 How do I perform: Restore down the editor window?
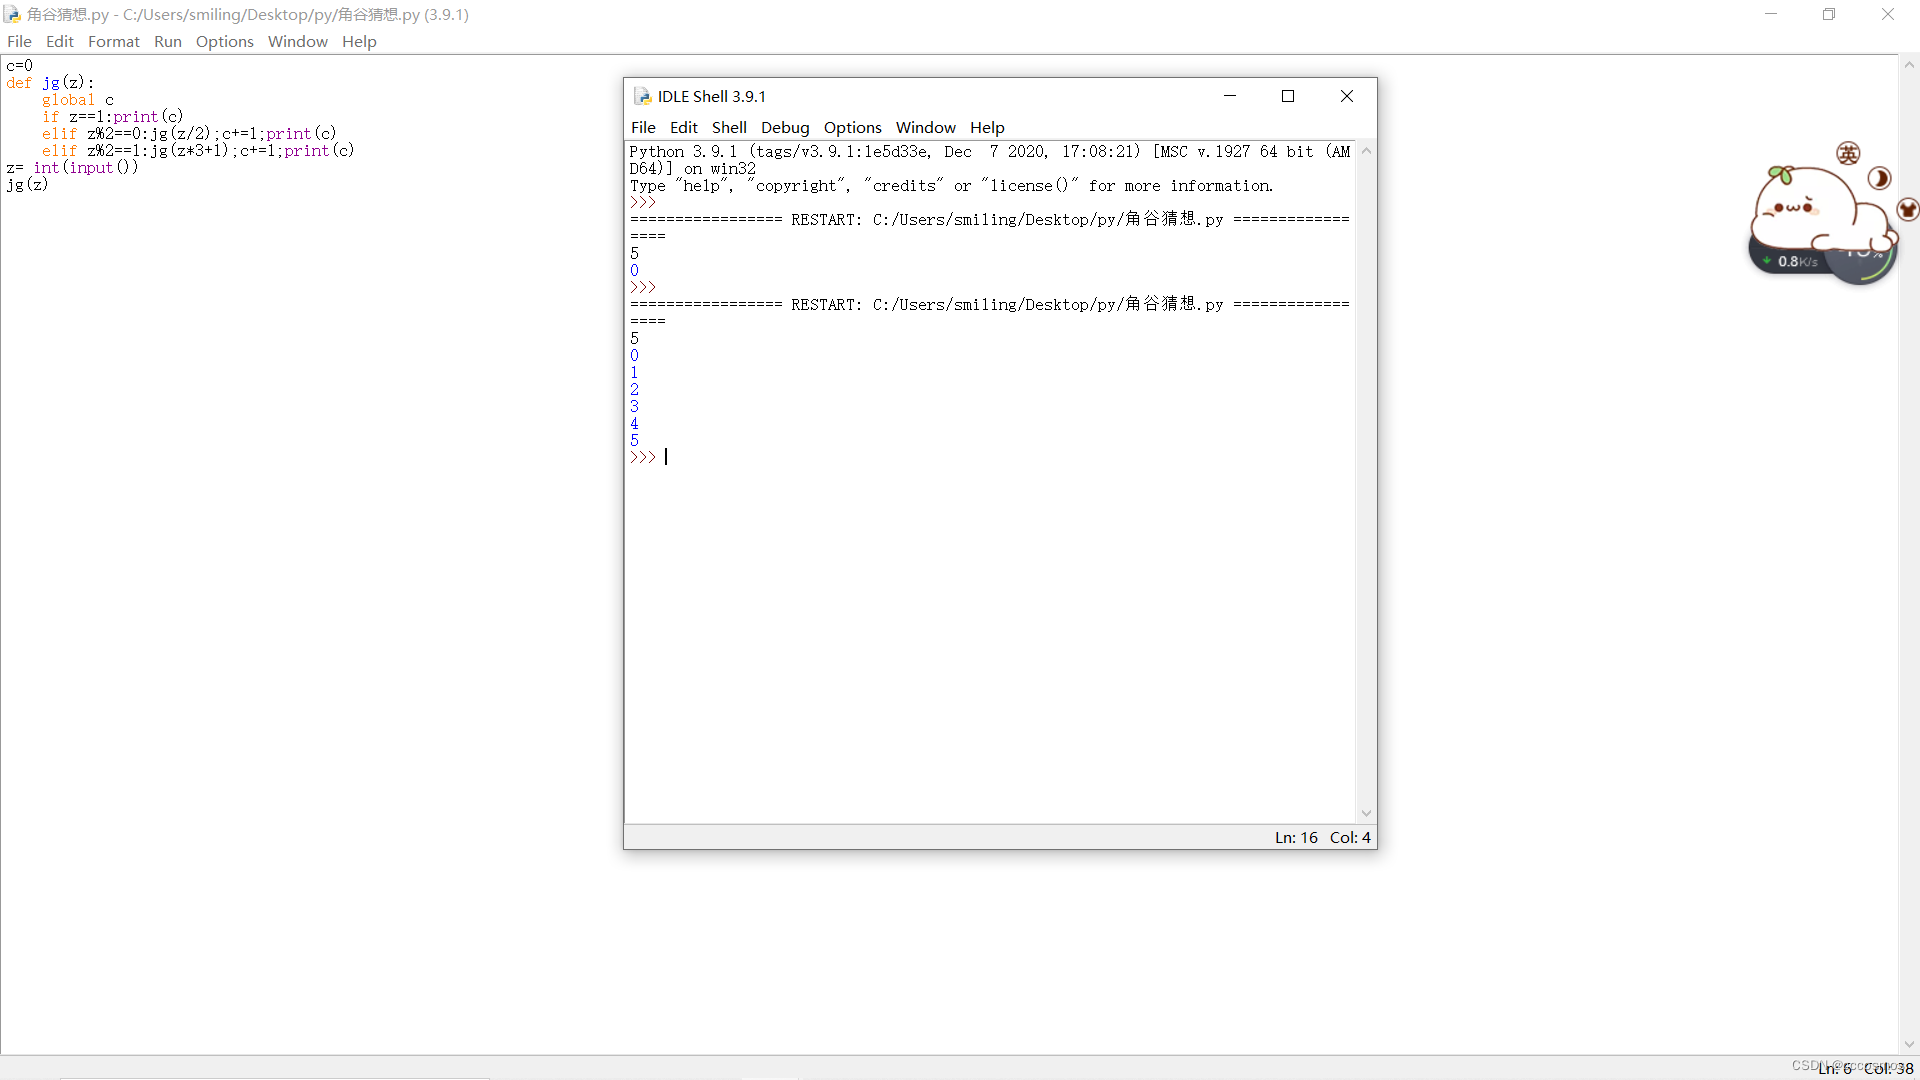click(1829, 14)
